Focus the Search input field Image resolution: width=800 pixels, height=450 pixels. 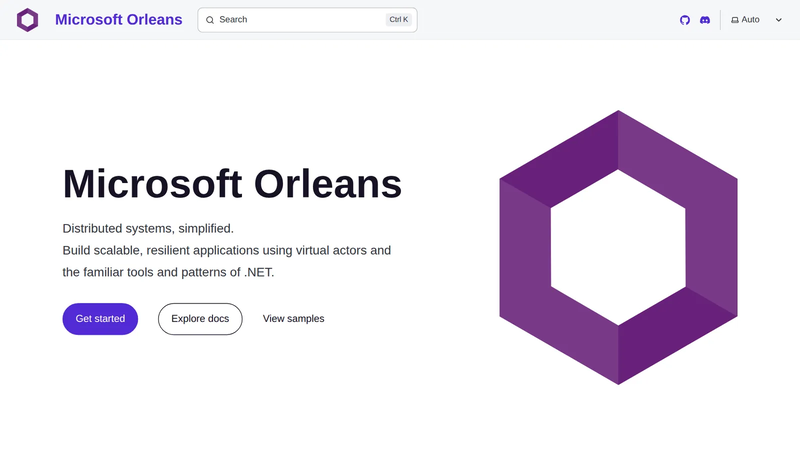(307, 20)
